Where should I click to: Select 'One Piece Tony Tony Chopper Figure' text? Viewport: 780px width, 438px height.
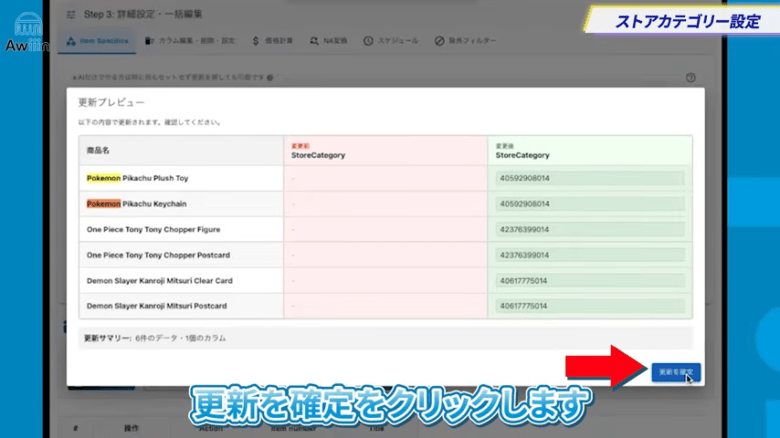coord(153,229)
